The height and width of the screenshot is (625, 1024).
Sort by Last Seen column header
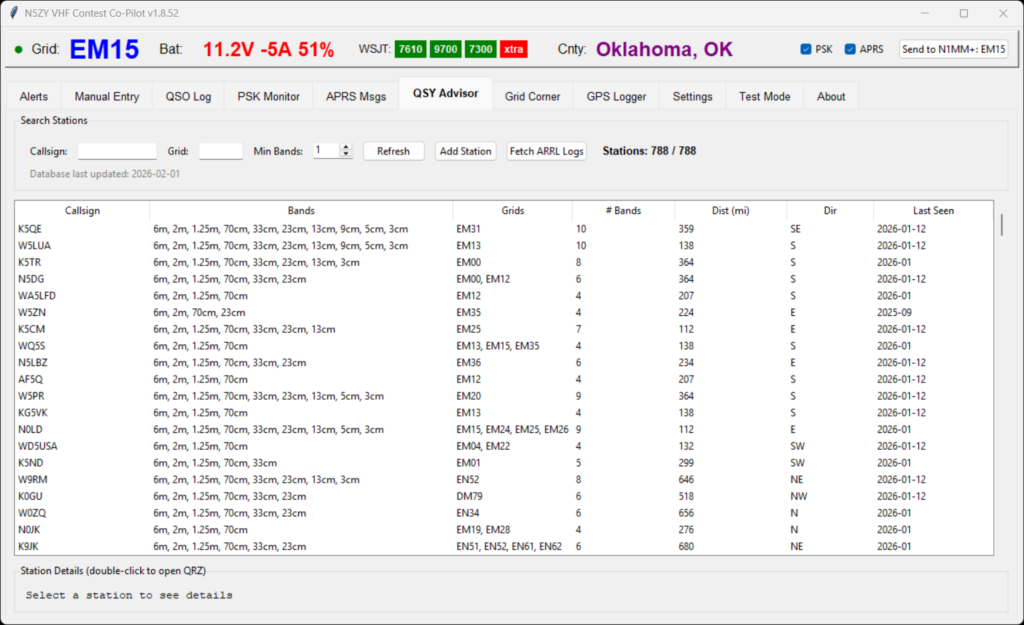tap(933, 211)
